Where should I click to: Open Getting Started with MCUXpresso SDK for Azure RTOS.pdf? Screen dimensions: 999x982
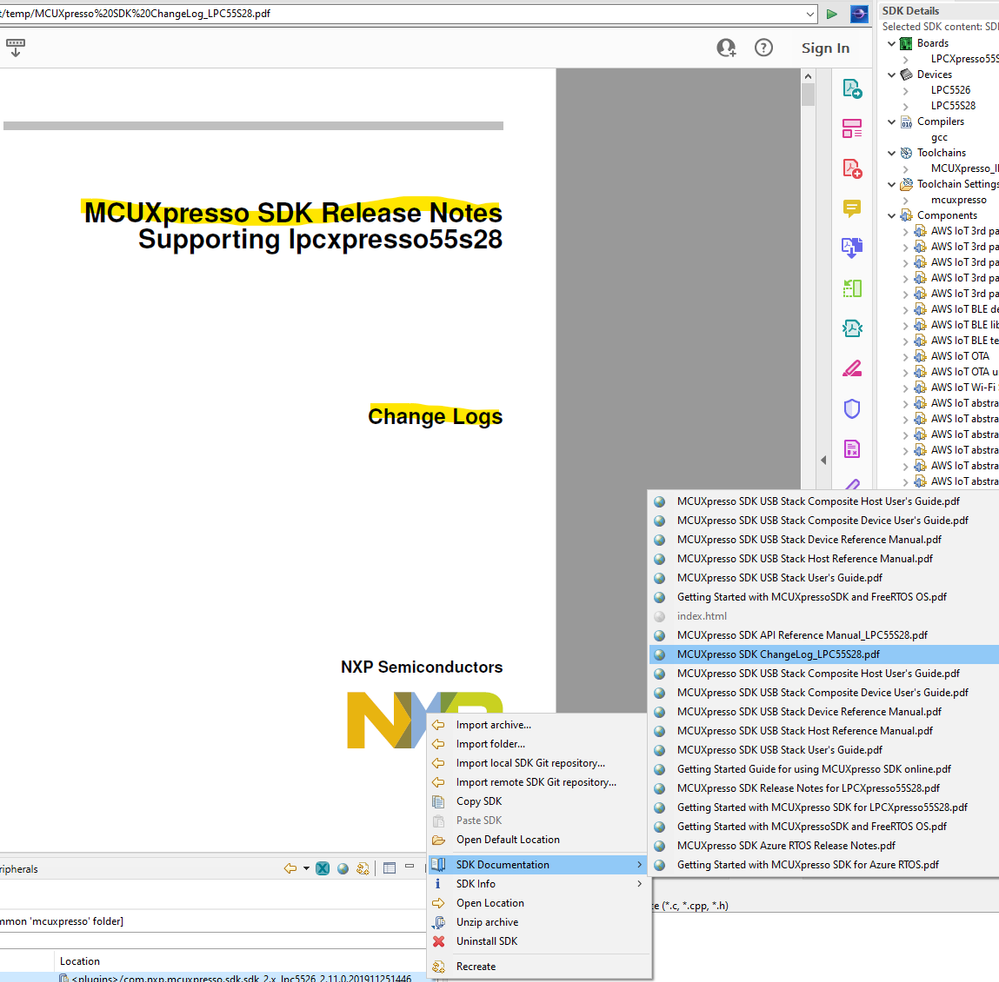click(x=824, y=864)
